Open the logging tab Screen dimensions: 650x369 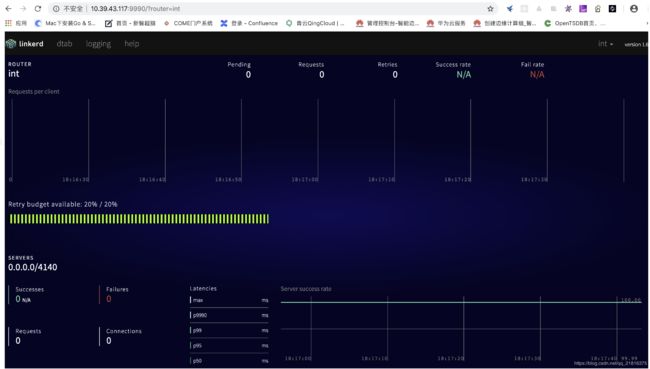pos(98,44)
